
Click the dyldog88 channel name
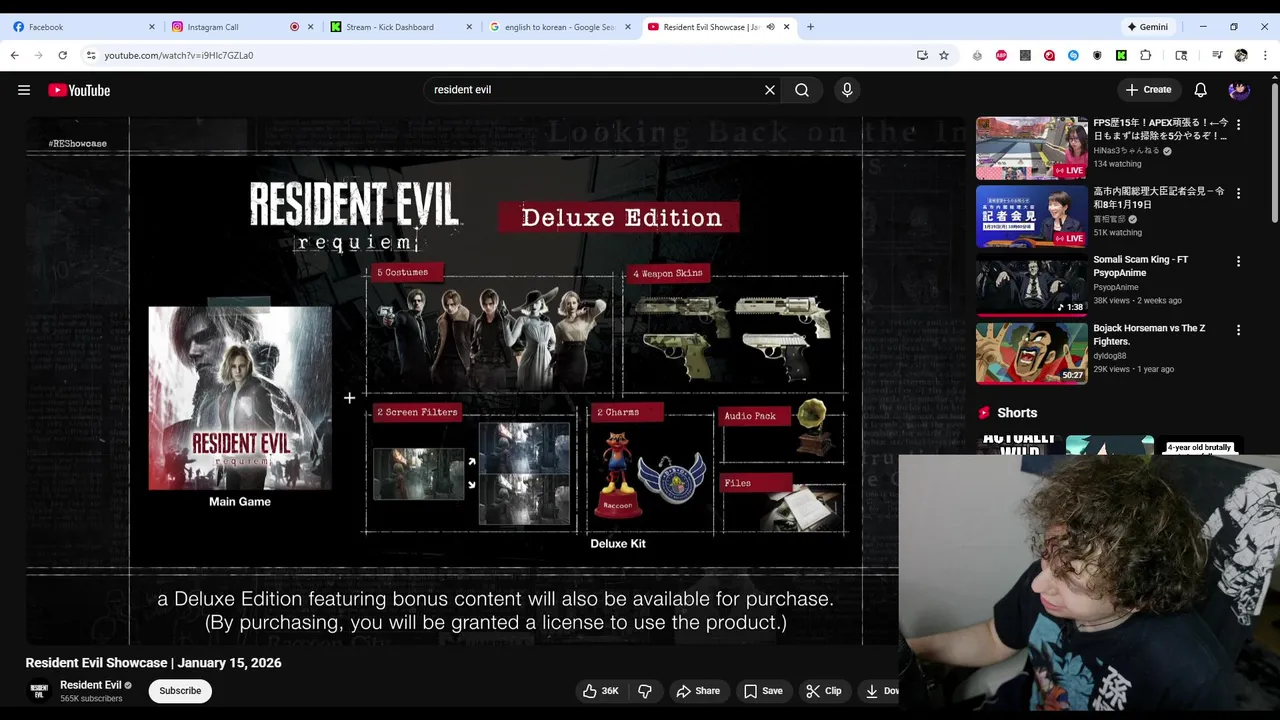[x=1111, y=356]
